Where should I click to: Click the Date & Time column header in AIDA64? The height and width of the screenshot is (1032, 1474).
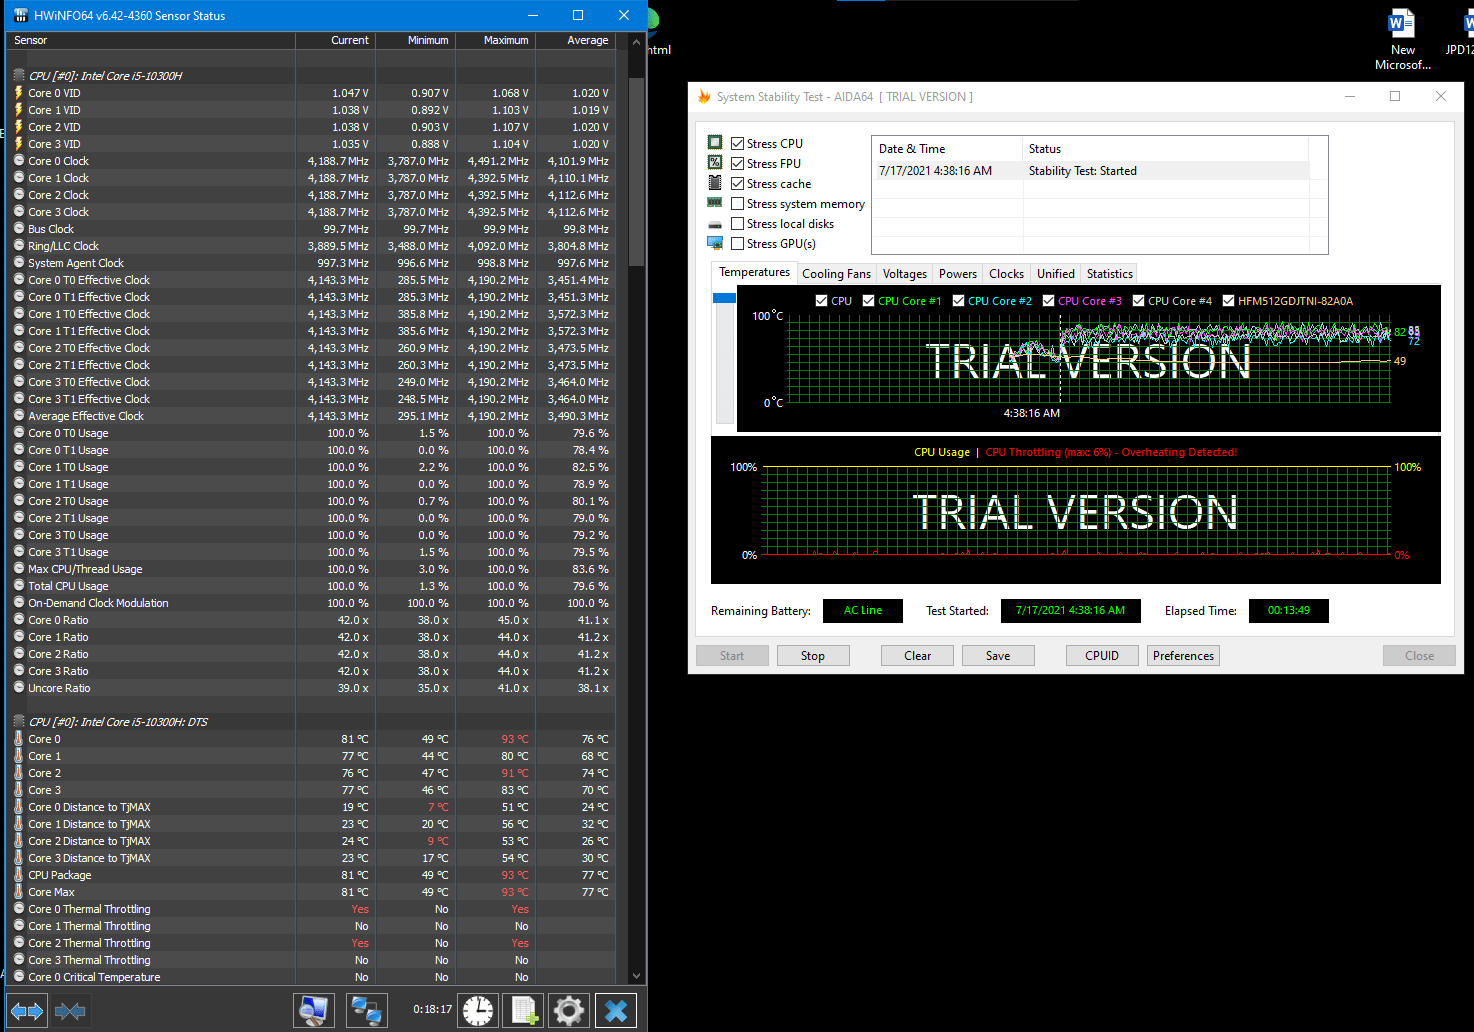click(x=947, y=149)
